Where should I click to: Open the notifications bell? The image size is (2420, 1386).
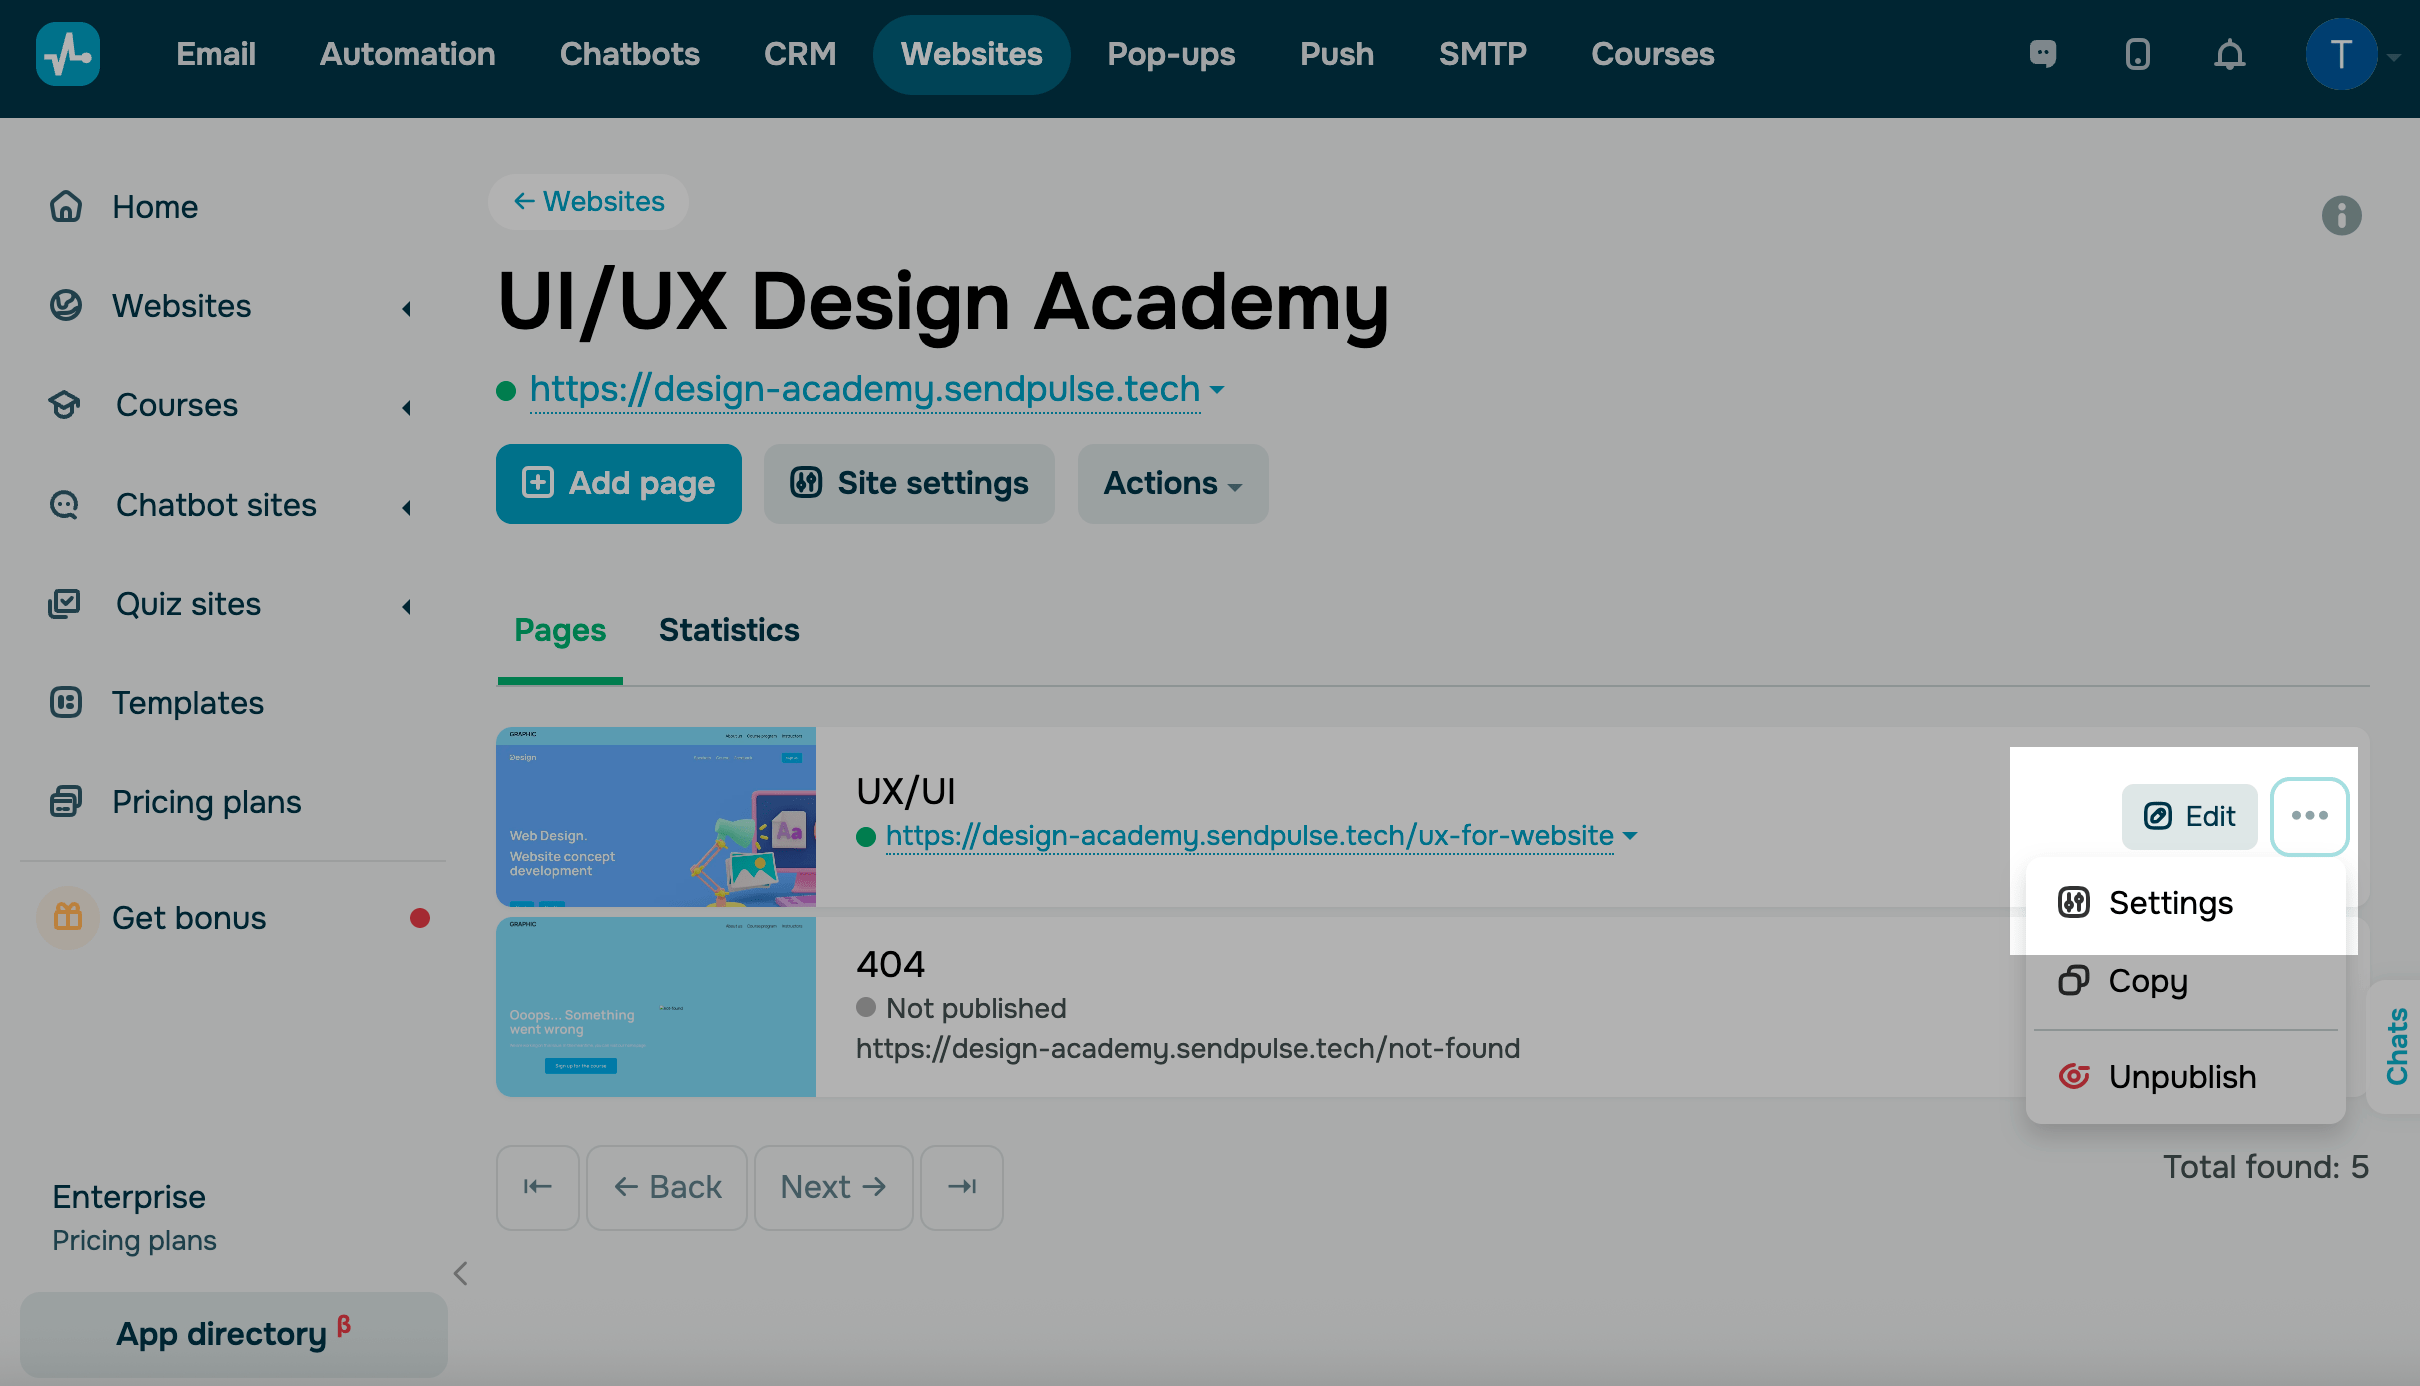[2229, 54]
